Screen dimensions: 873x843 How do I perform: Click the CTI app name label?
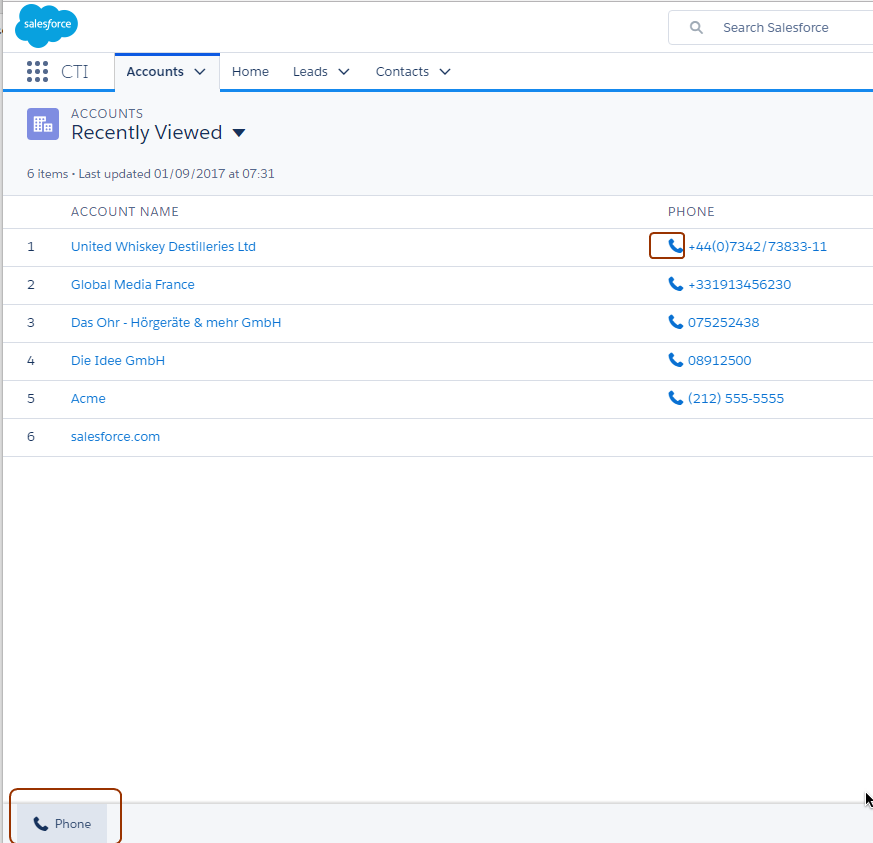click(75, 72)
